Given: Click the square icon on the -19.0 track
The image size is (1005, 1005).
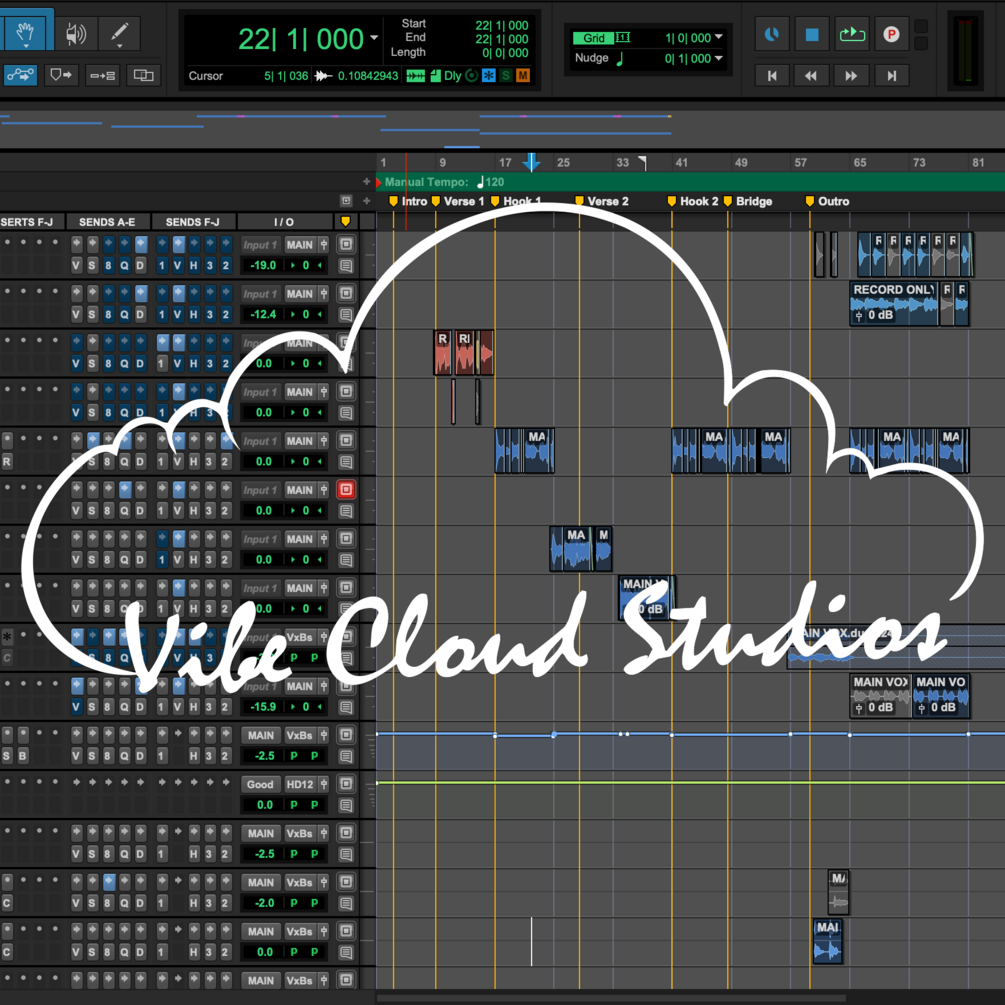Looking at the screenshot, I should (346, 244).
